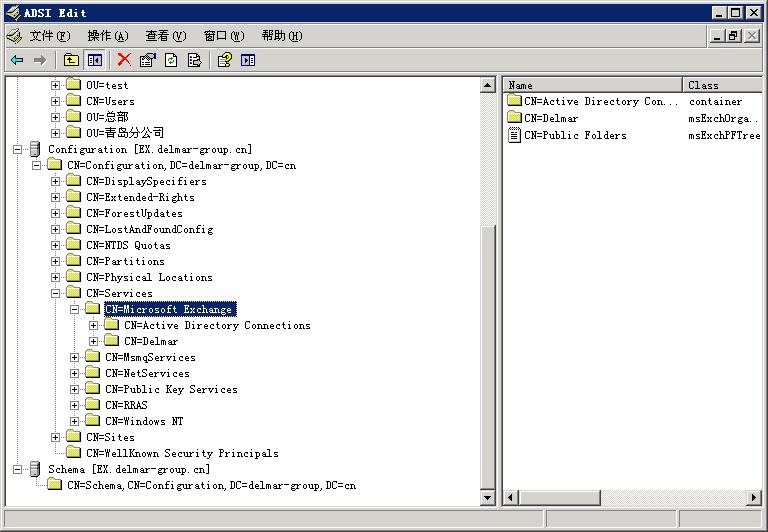The height and width of the screenshot is (532, 768).
Task: Select CN=ForestUpdates in the tree
Action: [134, 213]
